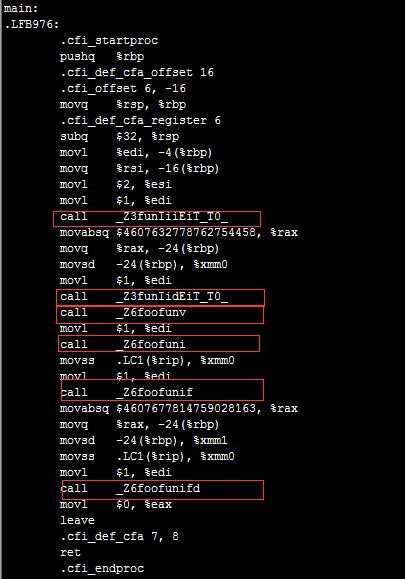Click the movl $0, %eax line
The image size is (405, 579).
[116, 504]
